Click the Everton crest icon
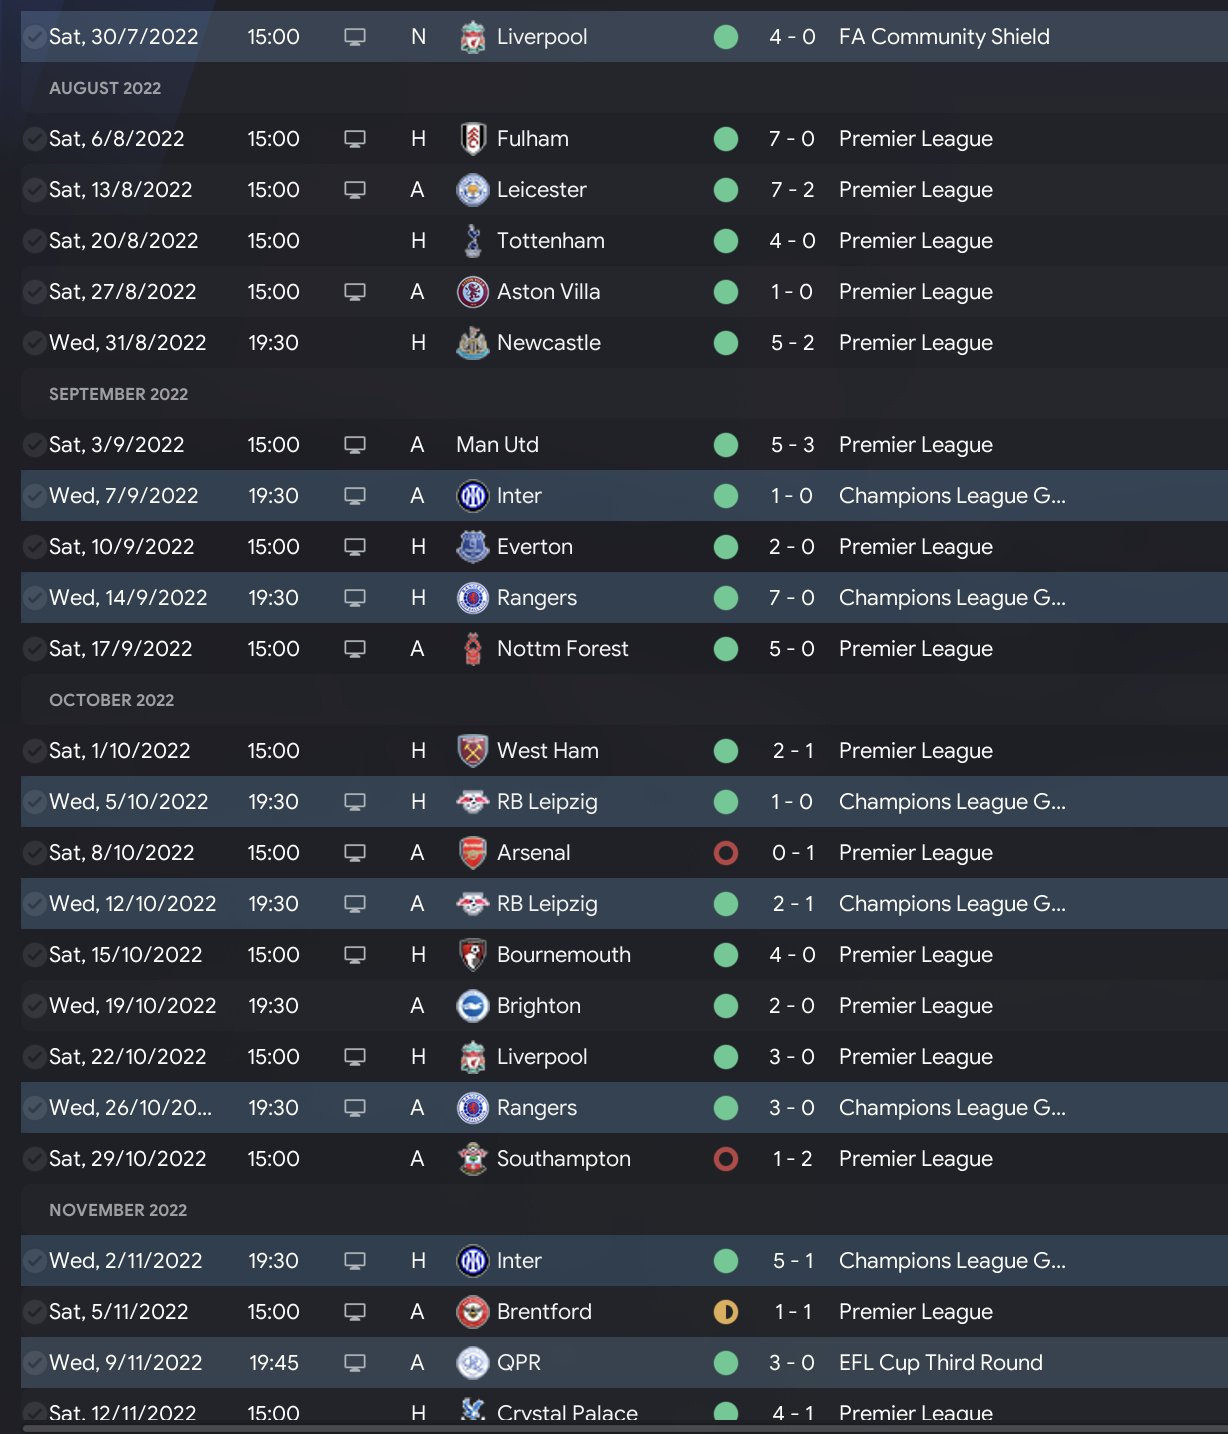This screenshot has height=1434, width=1228. (473, 547)
